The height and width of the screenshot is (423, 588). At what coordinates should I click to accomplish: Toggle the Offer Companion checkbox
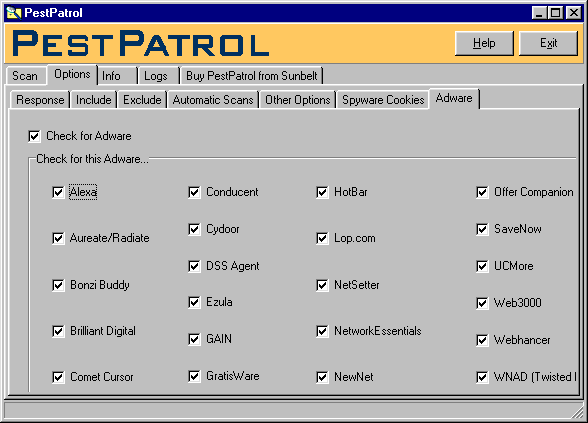482,192
